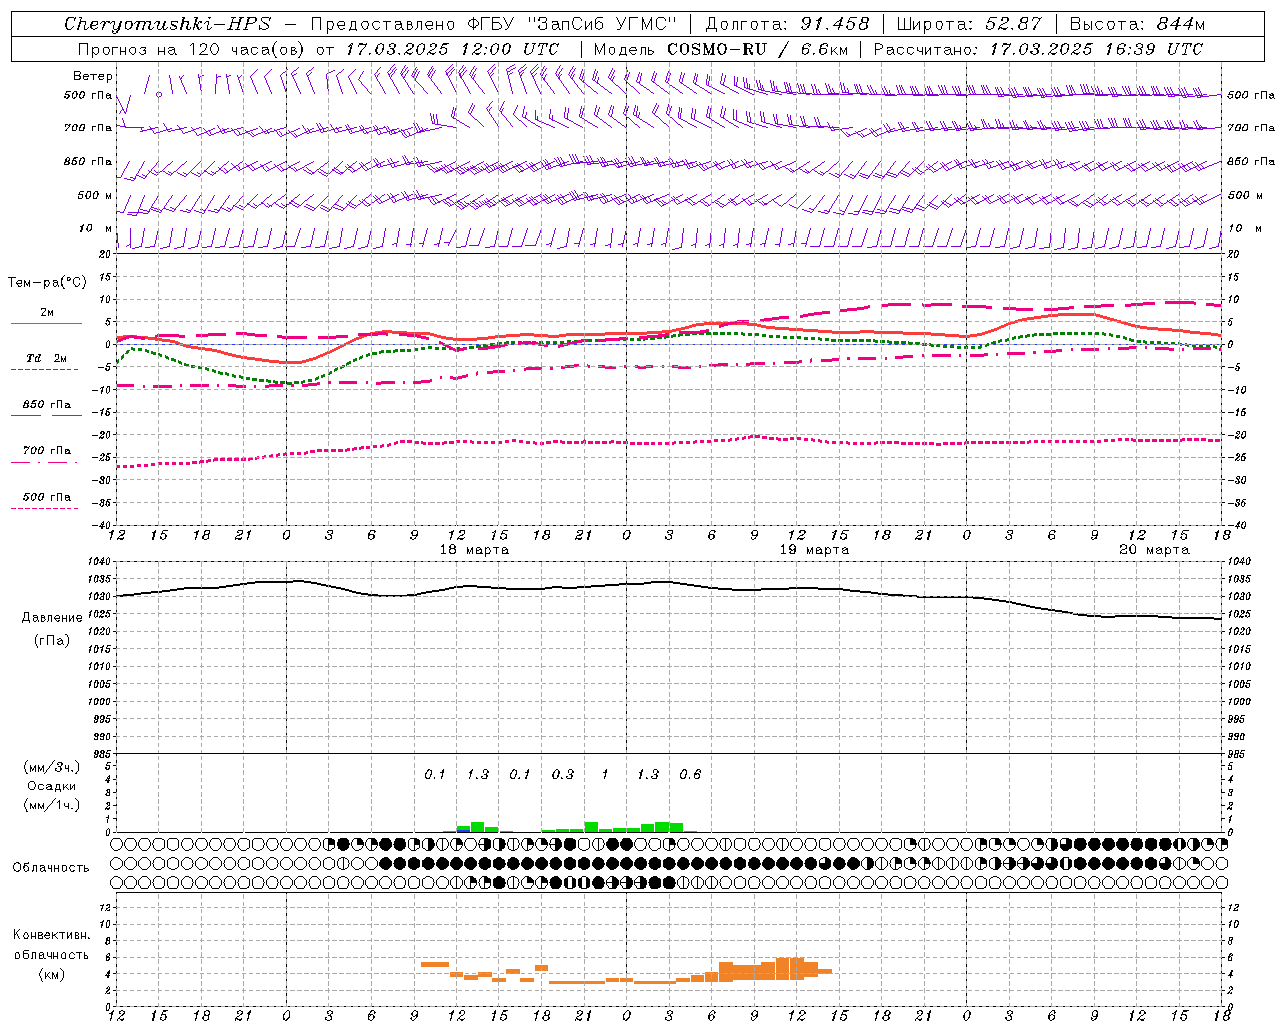This screenshot has width=1280, height=1024.
Task: Click the '0.6' precipitation total value
Action: tap(690, 774)
